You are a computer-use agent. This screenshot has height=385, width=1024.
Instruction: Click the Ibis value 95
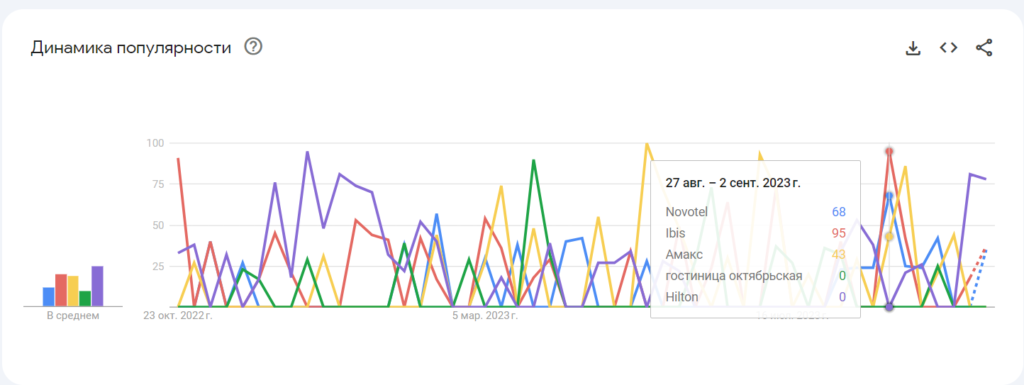839,233
